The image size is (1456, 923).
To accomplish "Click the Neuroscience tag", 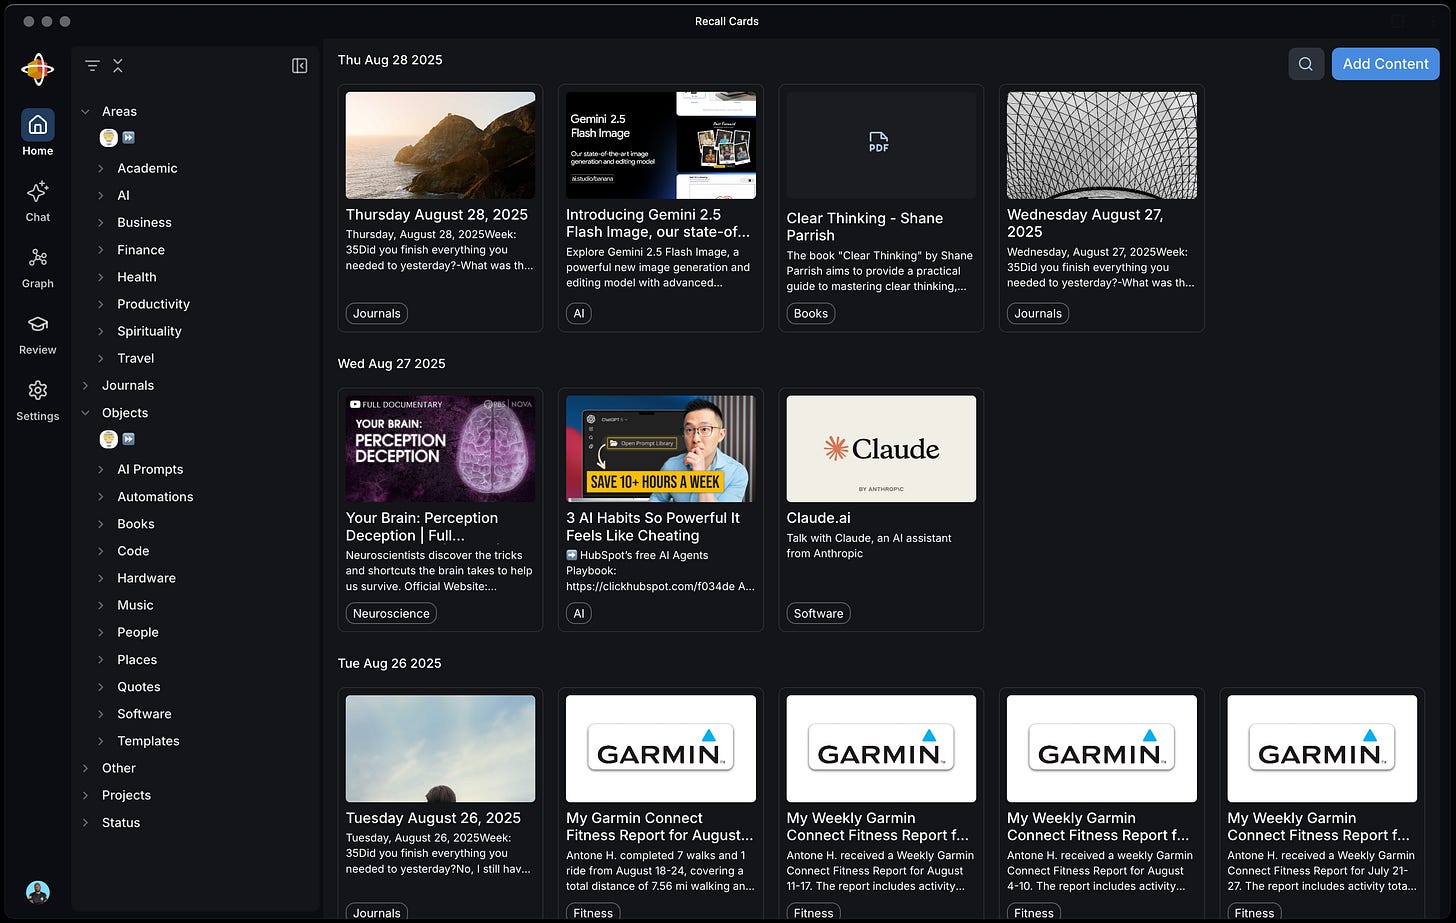I will (x=391, y=613).
